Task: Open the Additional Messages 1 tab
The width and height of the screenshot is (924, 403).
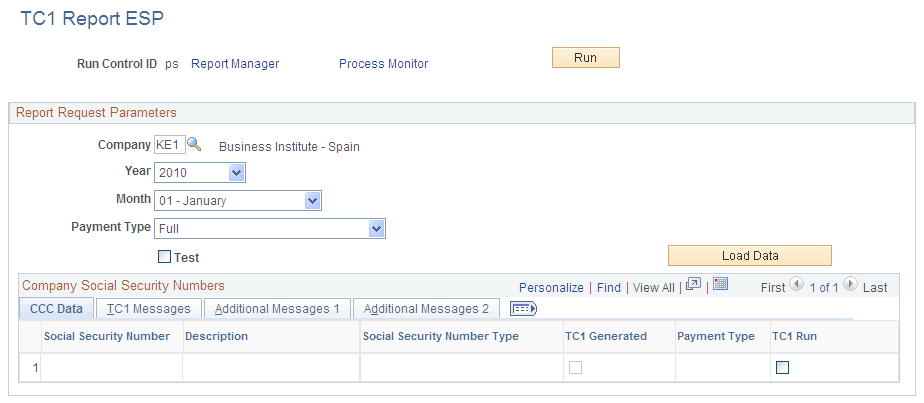Action: click(277, 309)
